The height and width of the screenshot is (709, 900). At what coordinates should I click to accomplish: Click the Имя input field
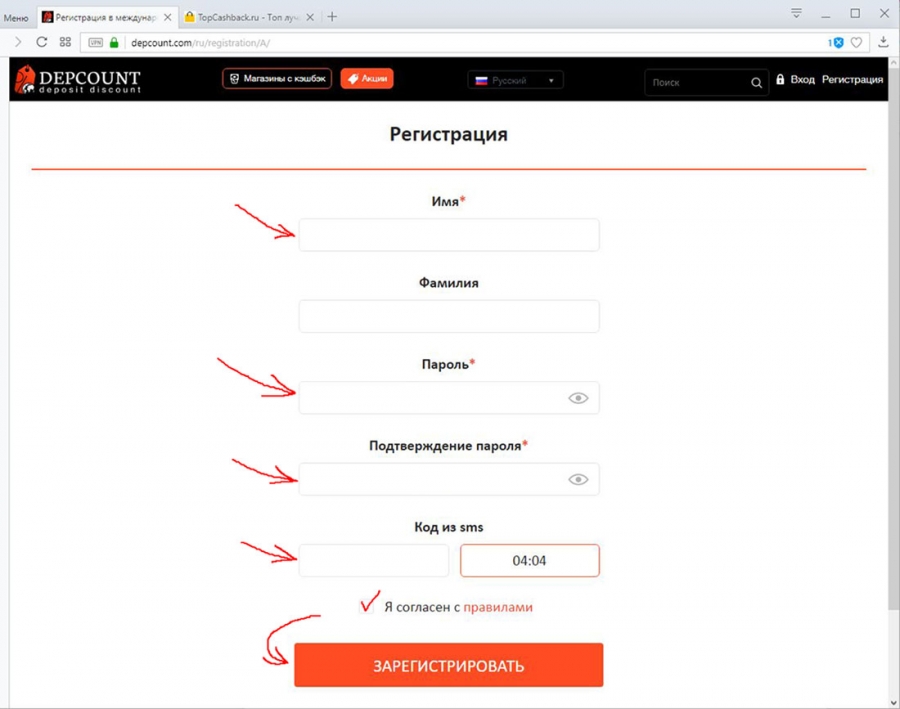(x=449, y=235)
